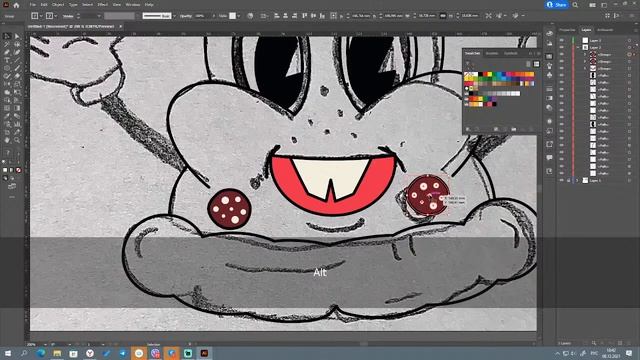Open Recolor Artwork in the control bar
Image resolution: width=640 pixels, height=360 pixels.
coord(250,16)
